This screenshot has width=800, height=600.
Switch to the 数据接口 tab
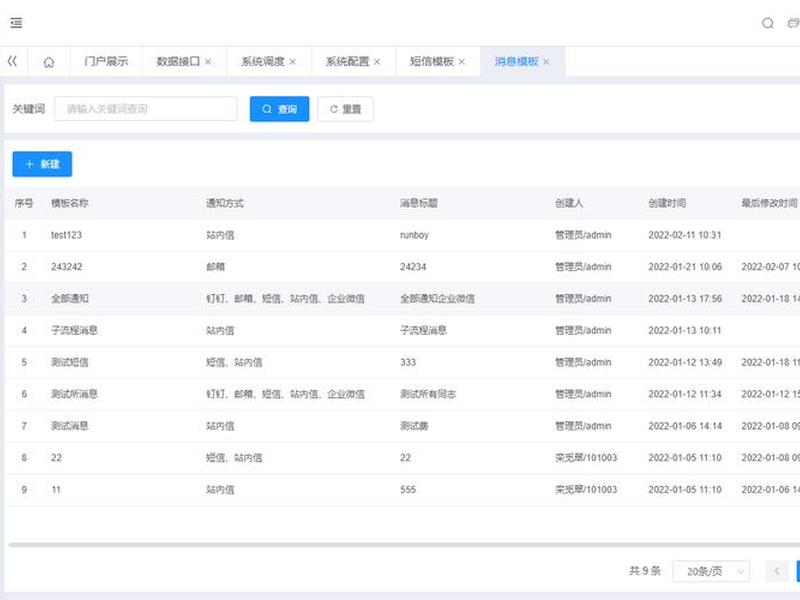point(178,61)
